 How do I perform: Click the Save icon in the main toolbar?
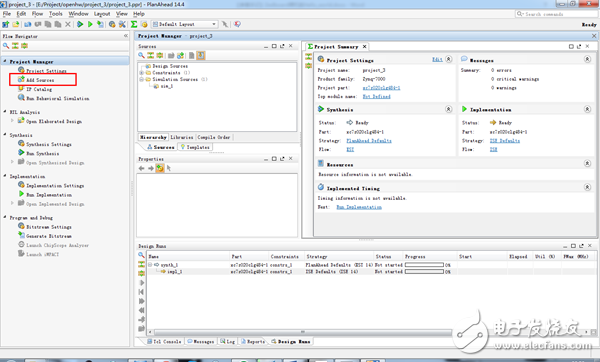[x=28, y=24]
